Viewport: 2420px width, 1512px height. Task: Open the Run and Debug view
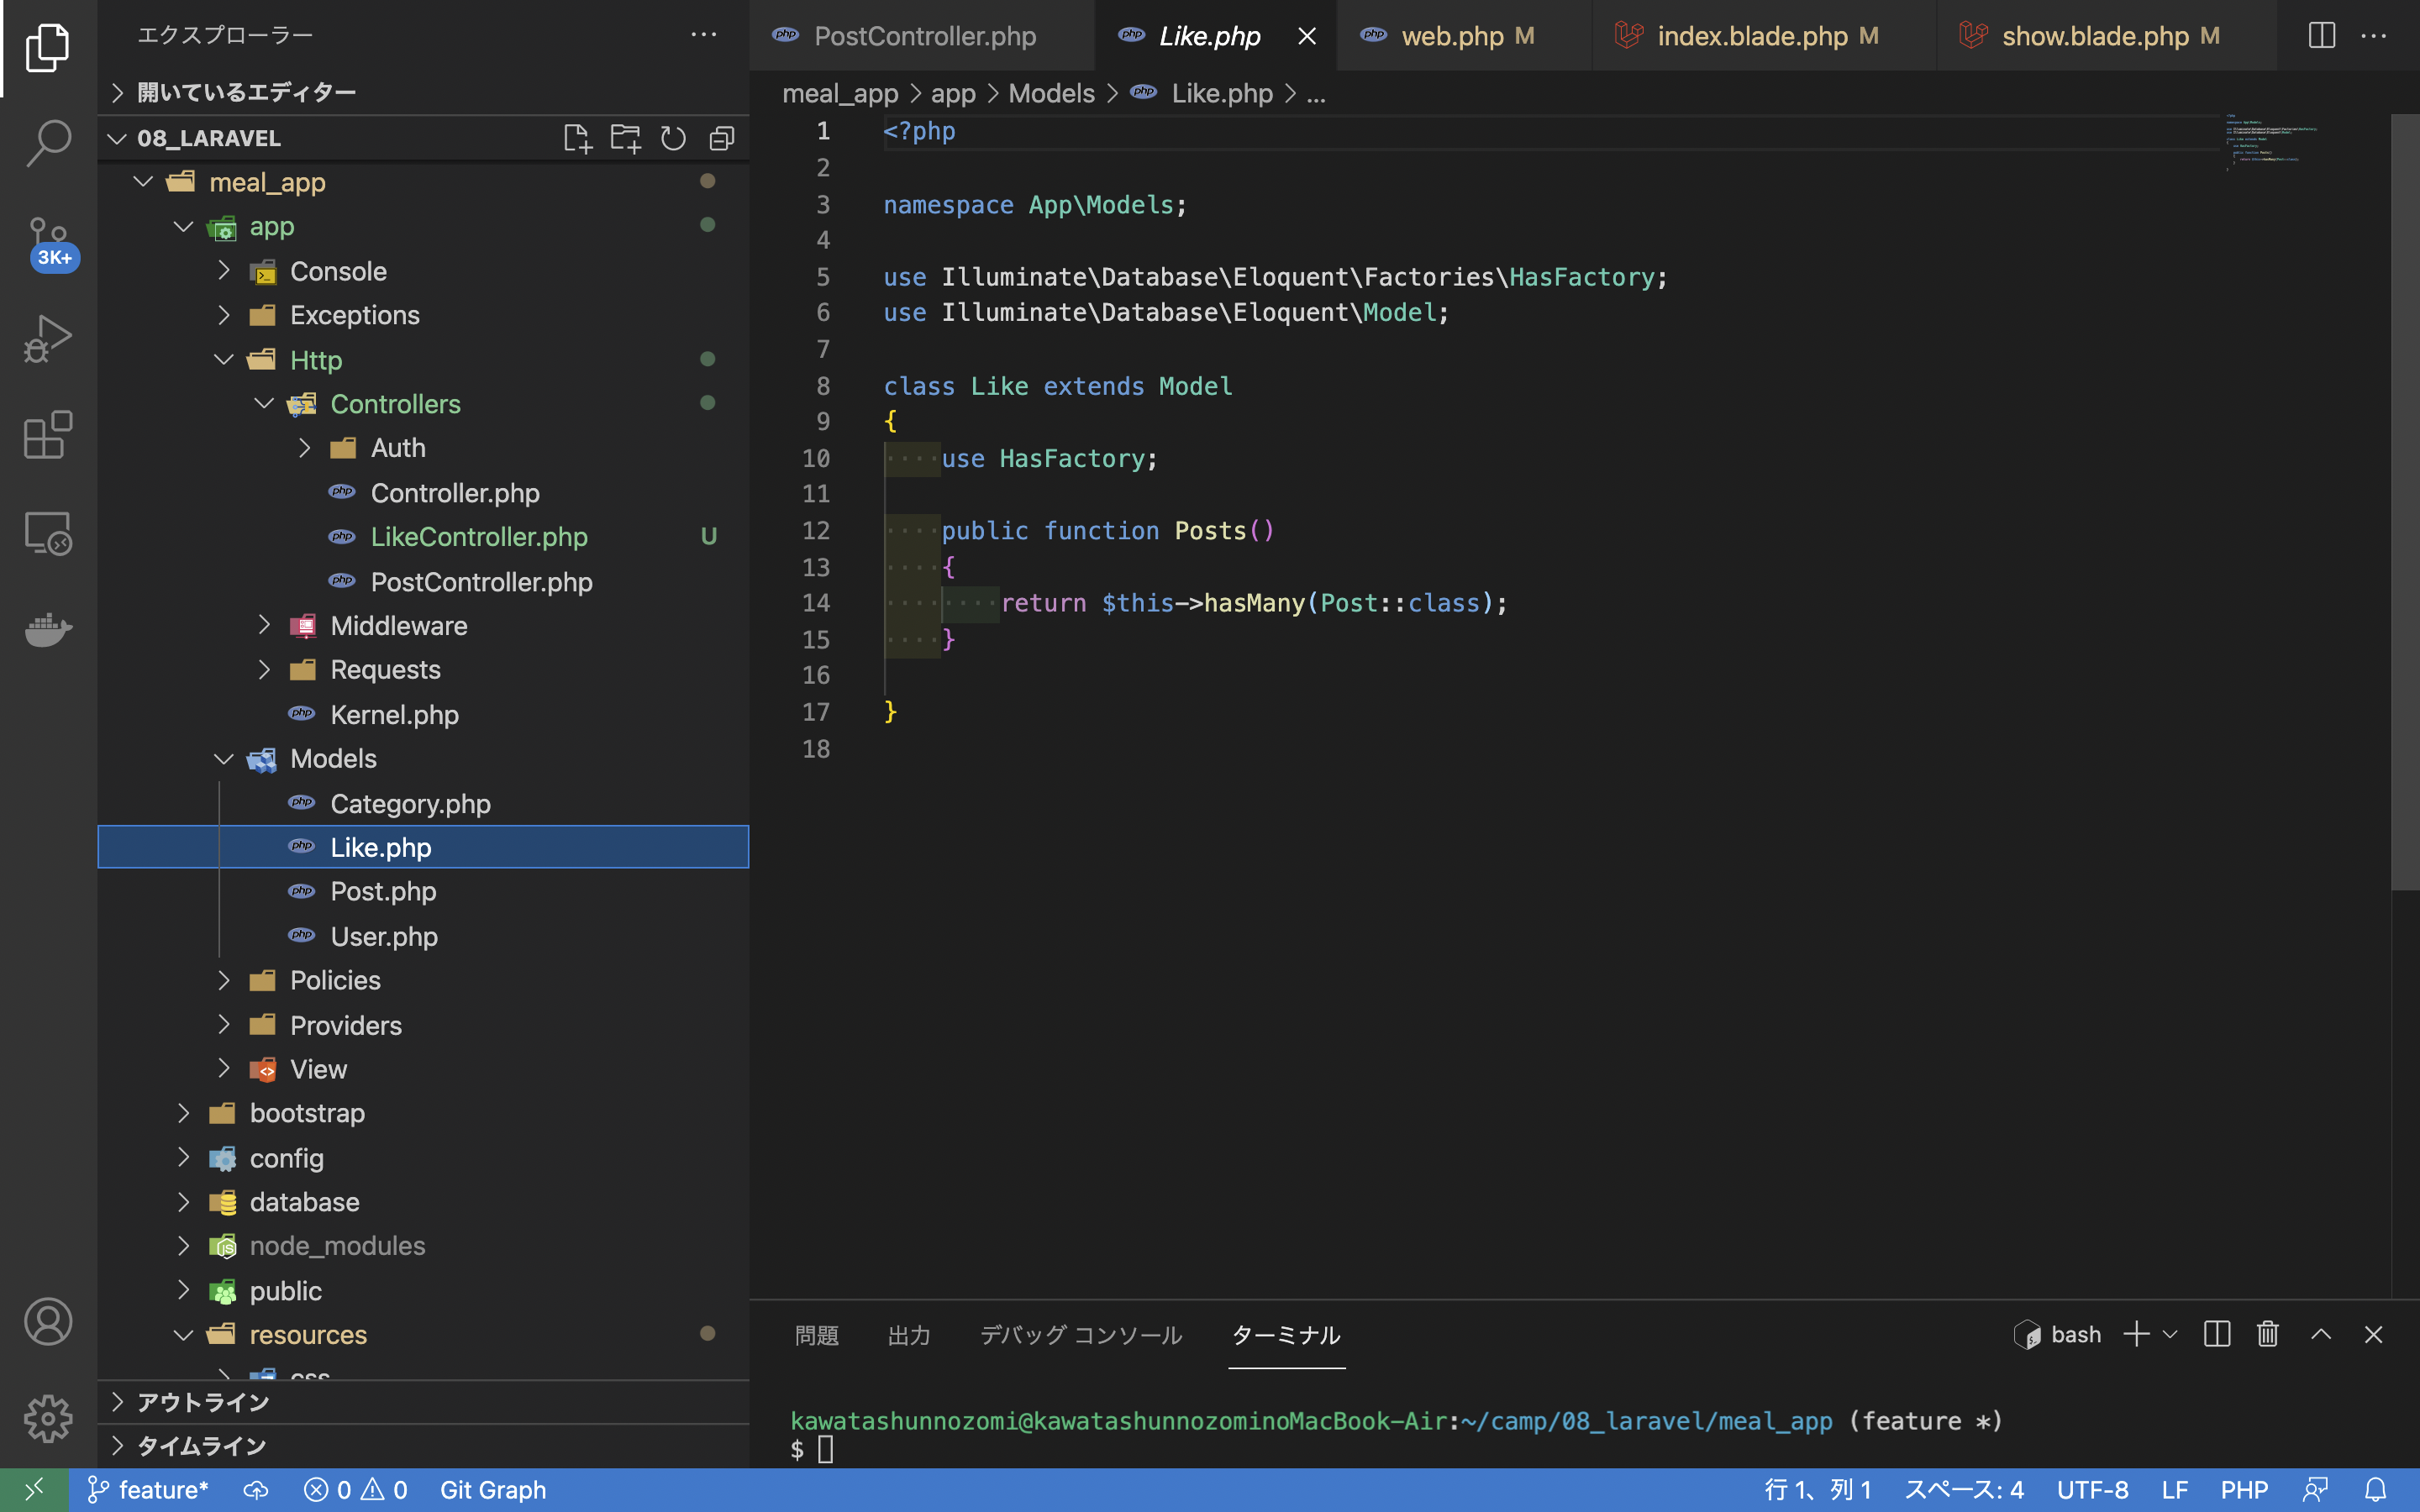click(x=47, y=338)
